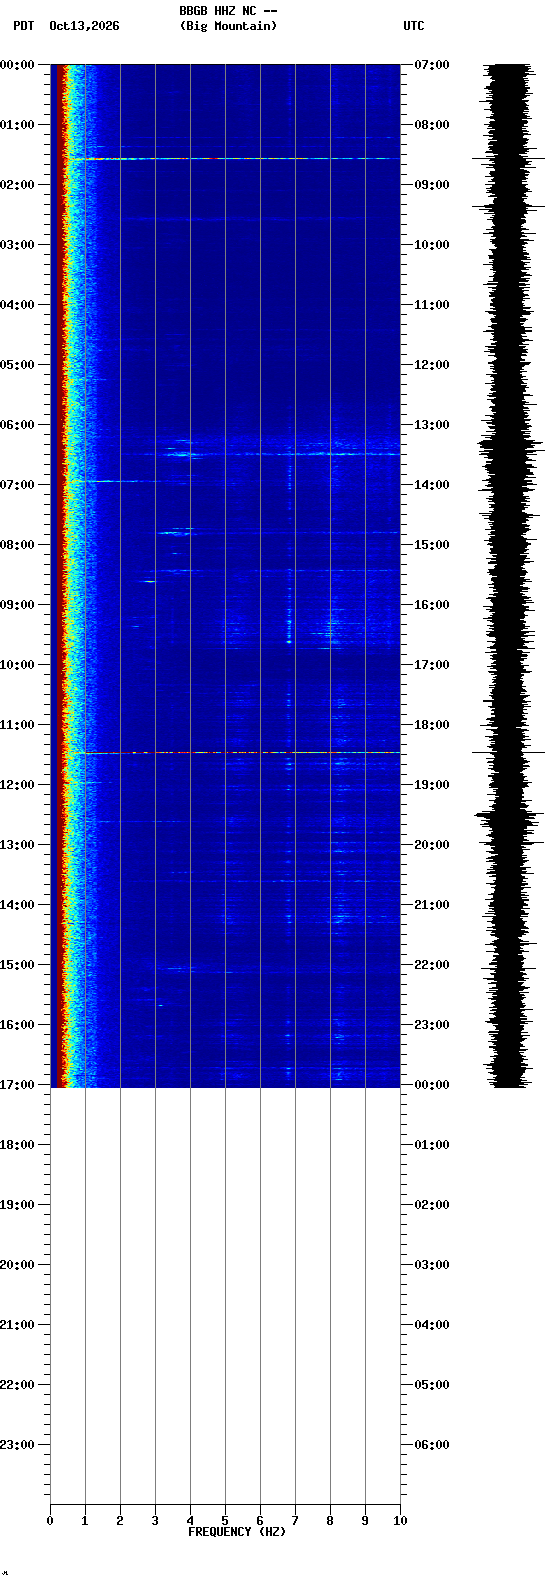Click the PDT time label '02:00'
This screenshot has height=1584, width=552.
point(19,185)
